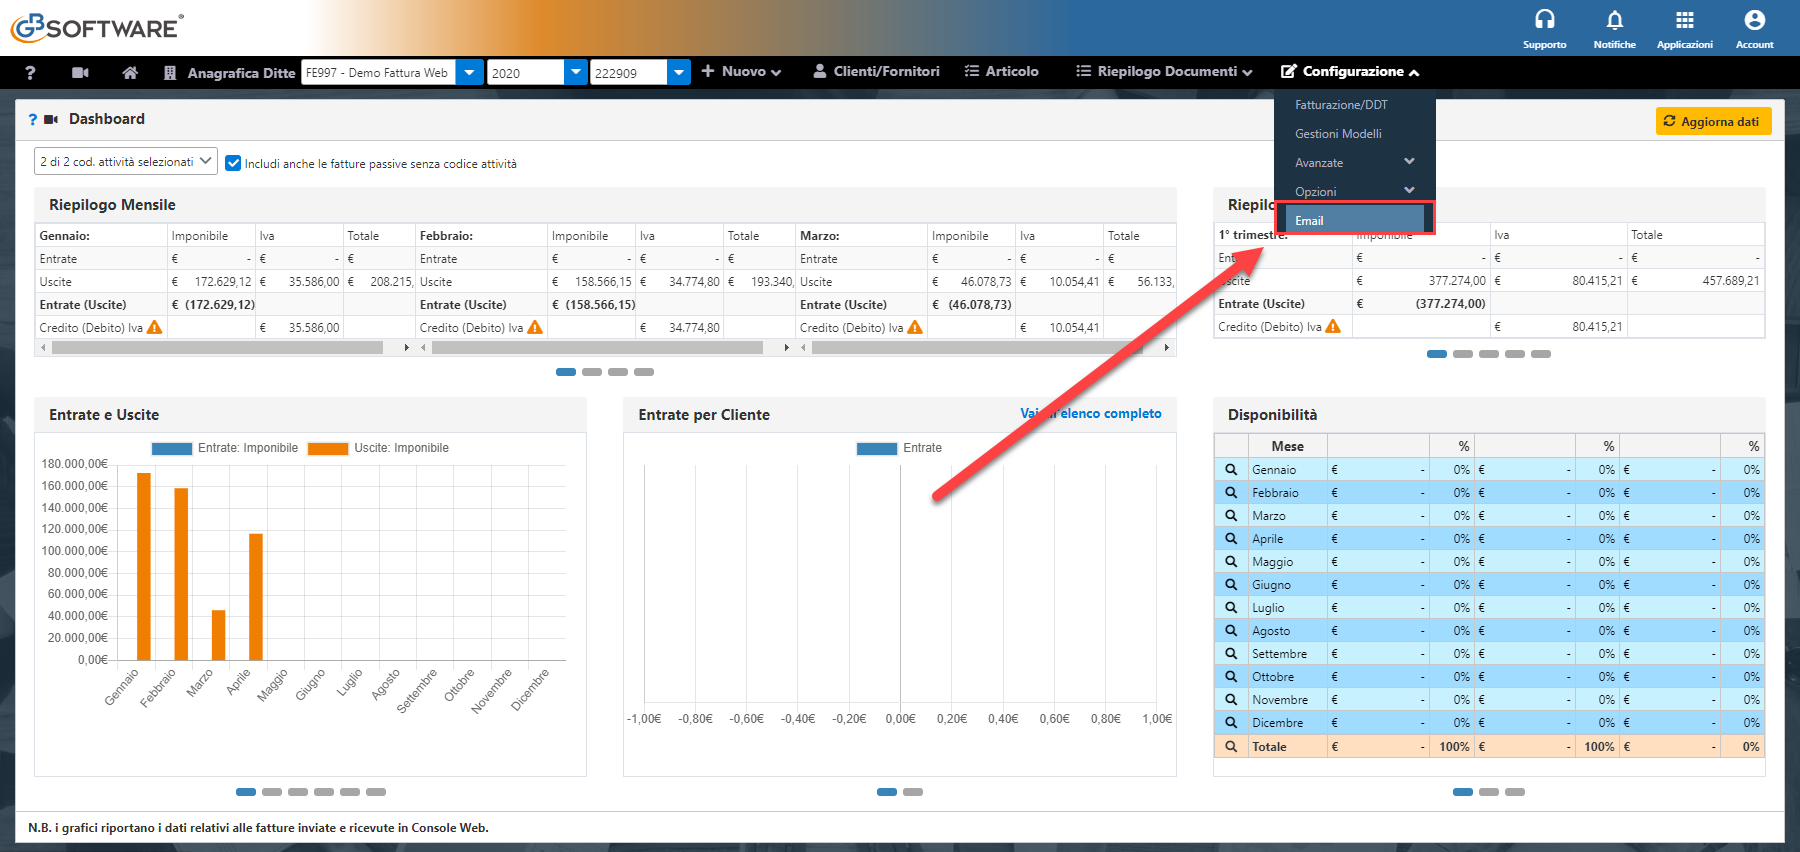Click Gennaio Credito Iva warning triangle
Screen dimensions: 1800x852
pyautogui.click(x=154, y=327)
